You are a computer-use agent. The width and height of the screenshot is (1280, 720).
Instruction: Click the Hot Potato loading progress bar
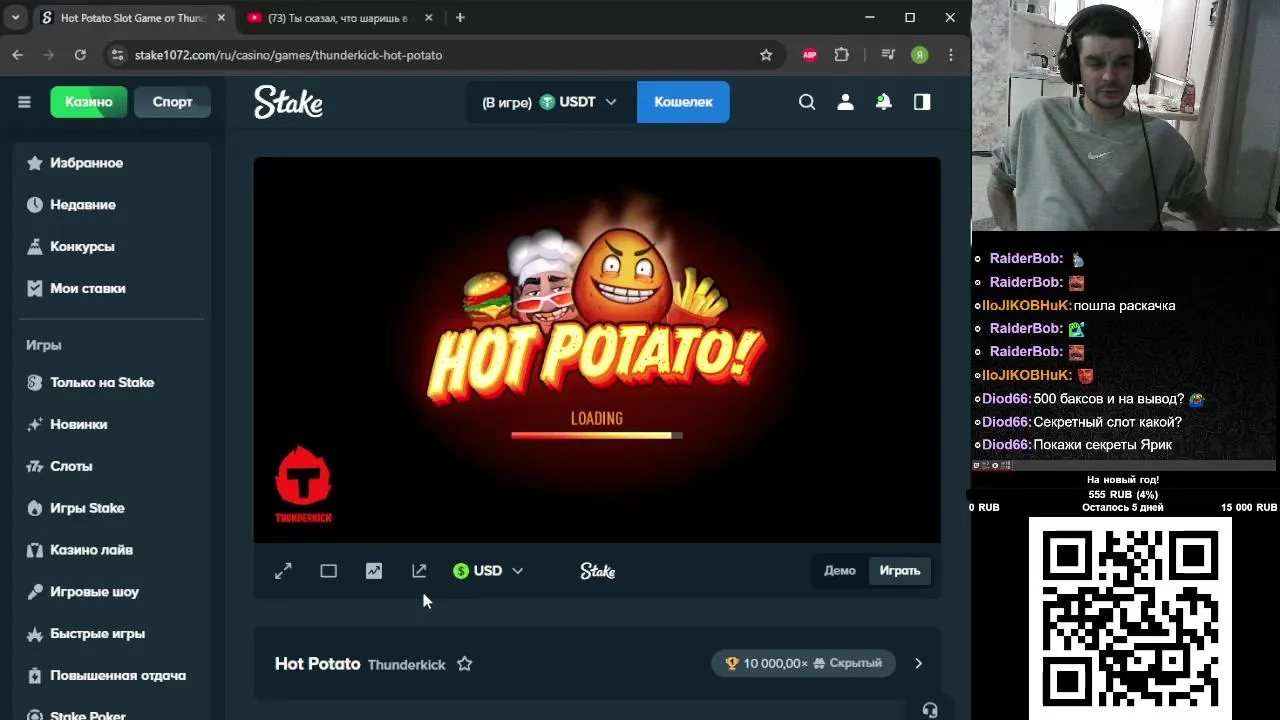click(597, 435)
